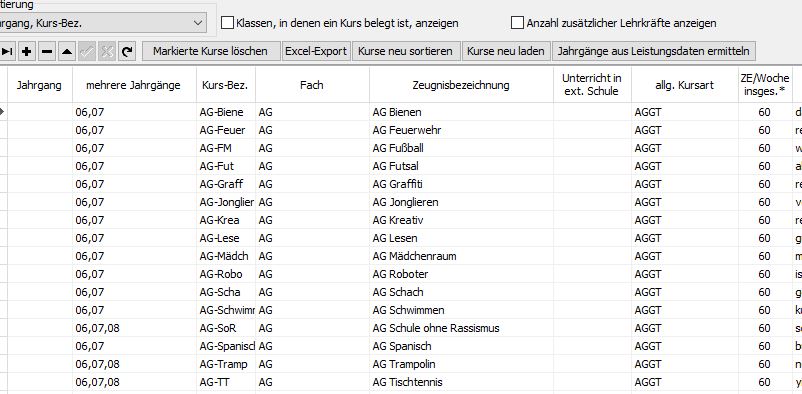
Task: Click the last record navigator icon
Action: click(7, 51)
